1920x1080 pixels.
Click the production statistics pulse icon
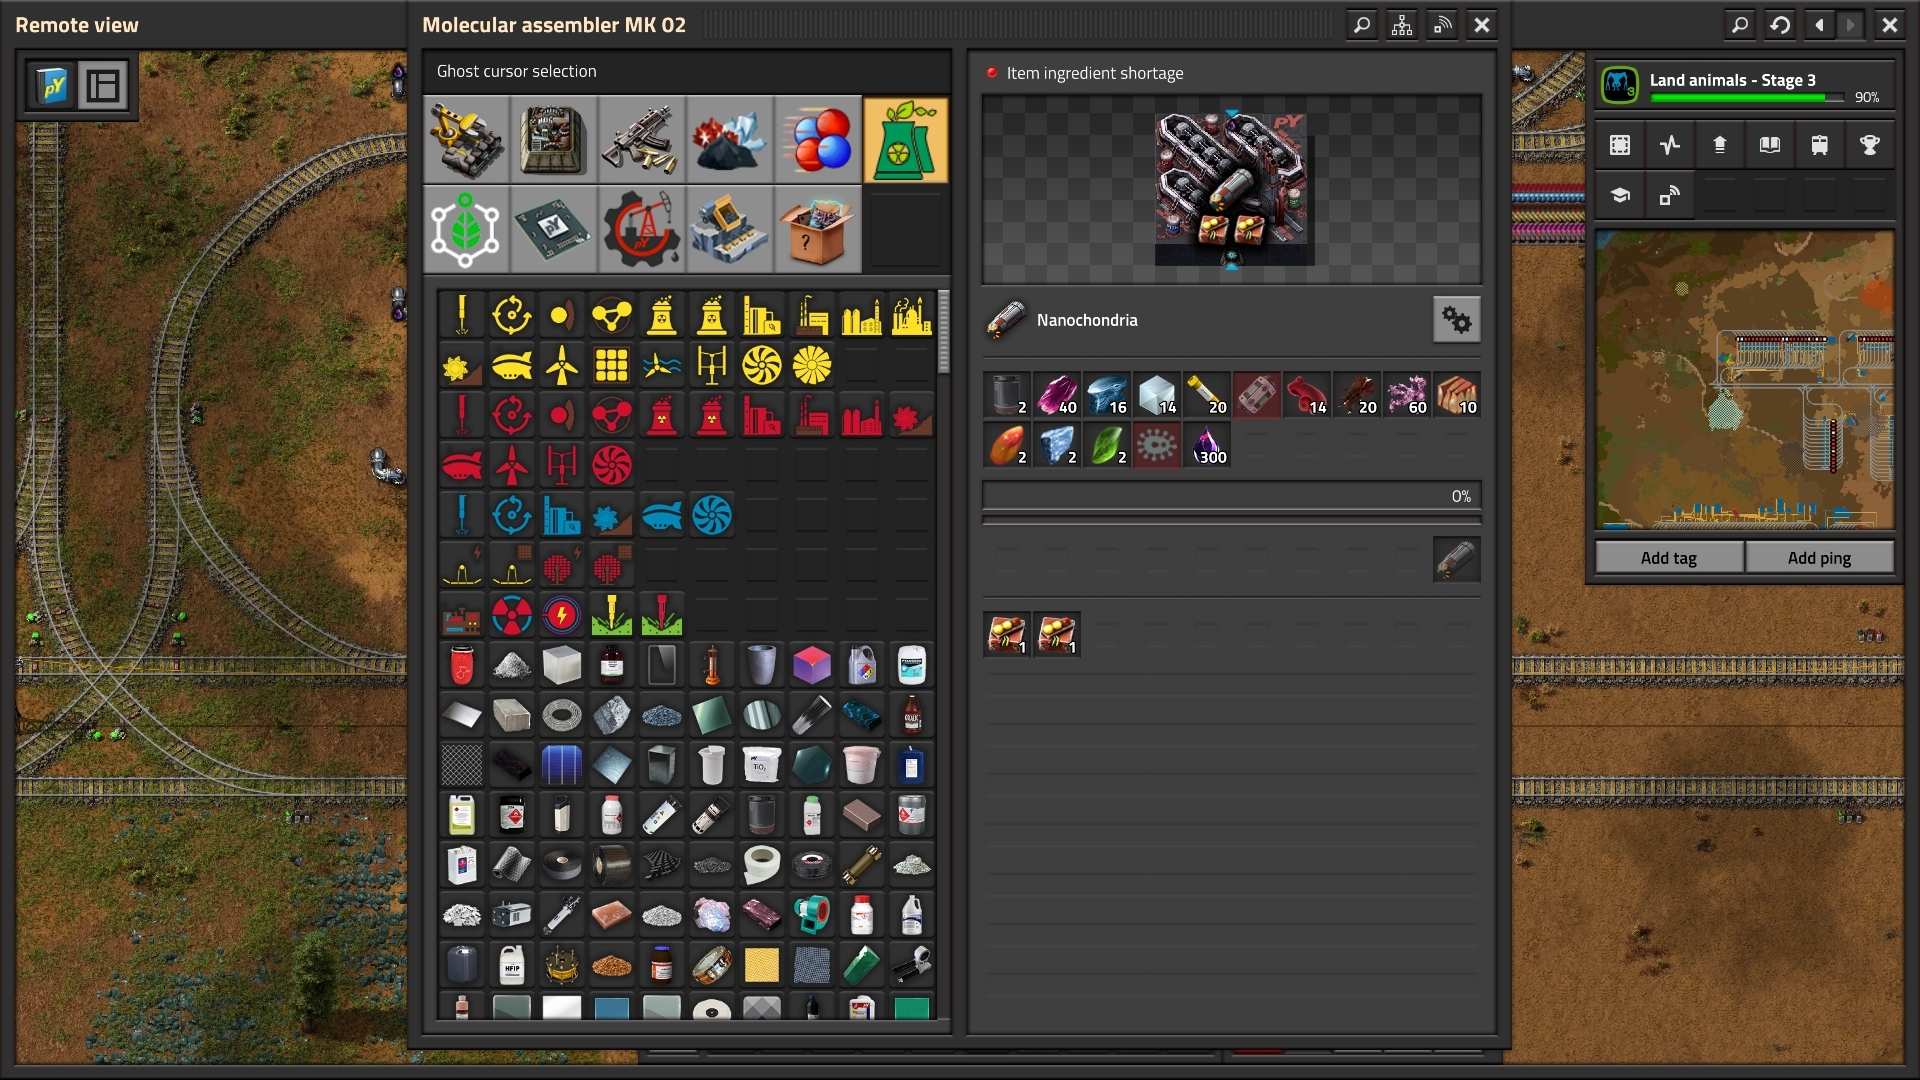[1669, 145]
